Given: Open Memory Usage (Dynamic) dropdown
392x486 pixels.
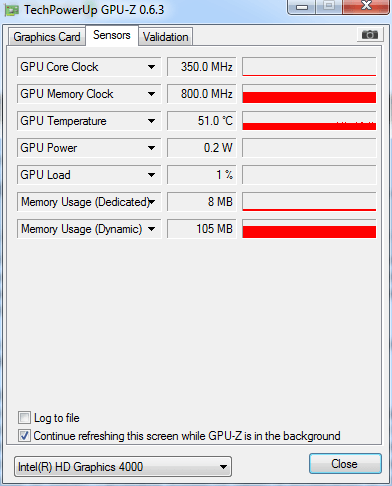Looking at the screenshot, I should click(x=151, y=229).
